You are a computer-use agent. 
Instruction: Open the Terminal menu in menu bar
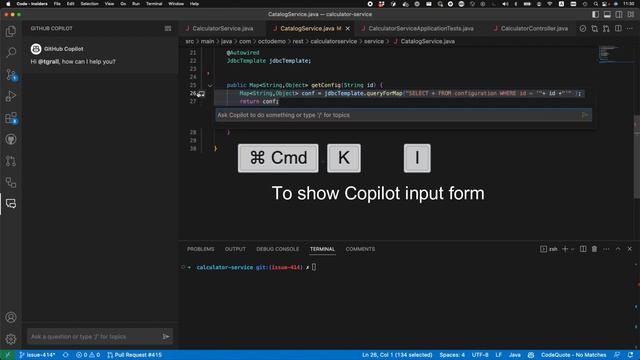pos(154,4)
